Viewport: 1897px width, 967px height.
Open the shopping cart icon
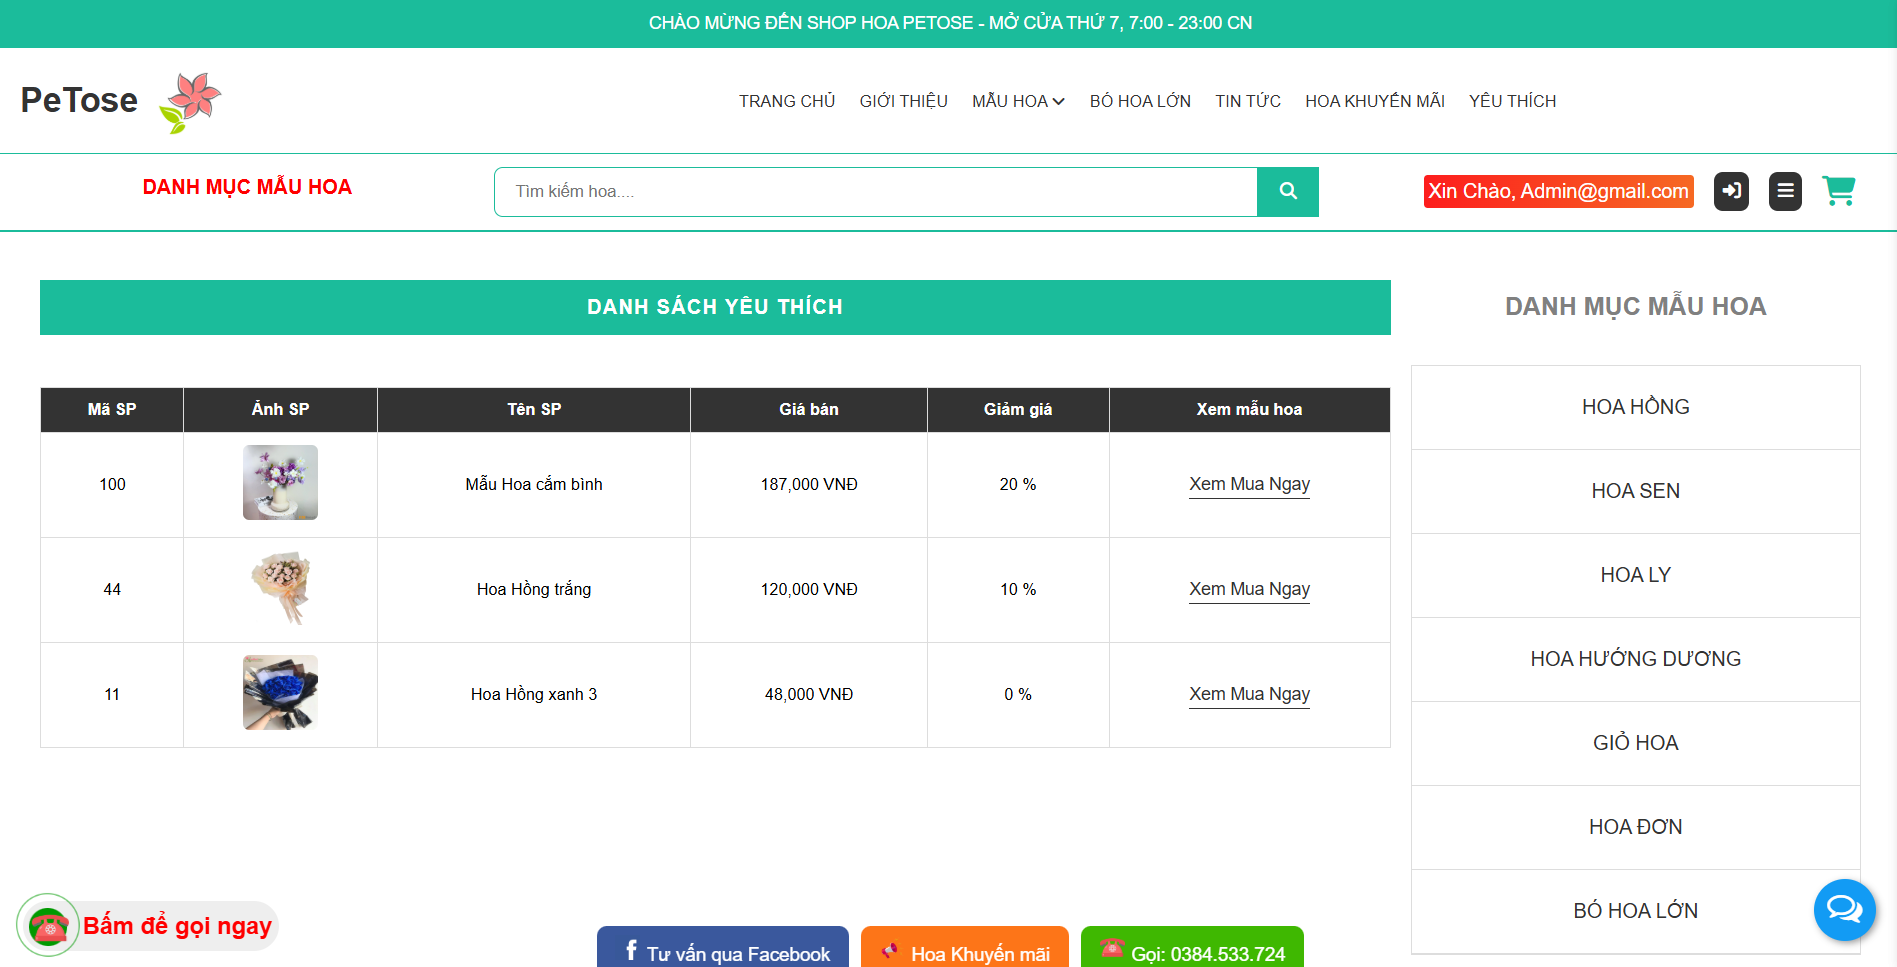[1839, 191]
